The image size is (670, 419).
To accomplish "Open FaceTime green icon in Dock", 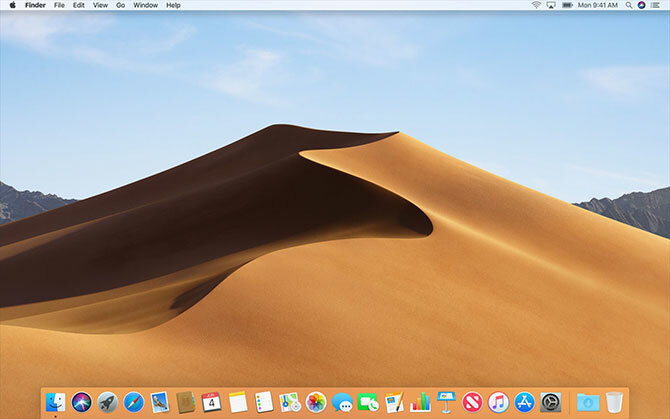I will [368, 402].
